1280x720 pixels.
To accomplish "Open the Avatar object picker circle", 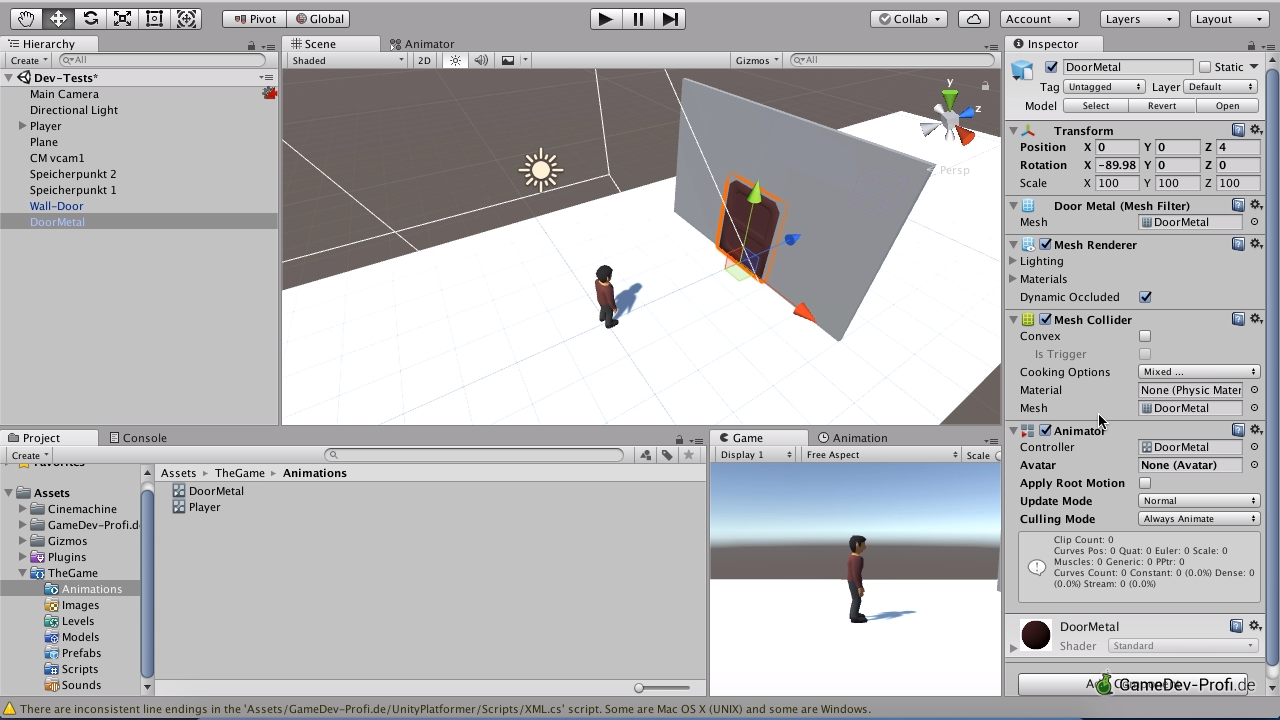I will [1255, 465].
